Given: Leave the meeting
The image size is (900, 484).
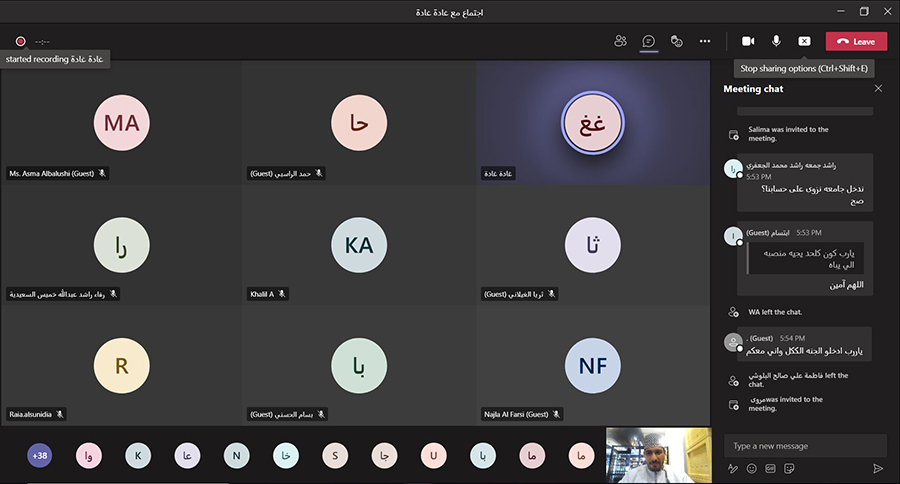Looking at the screenshot, I should 856,41.
